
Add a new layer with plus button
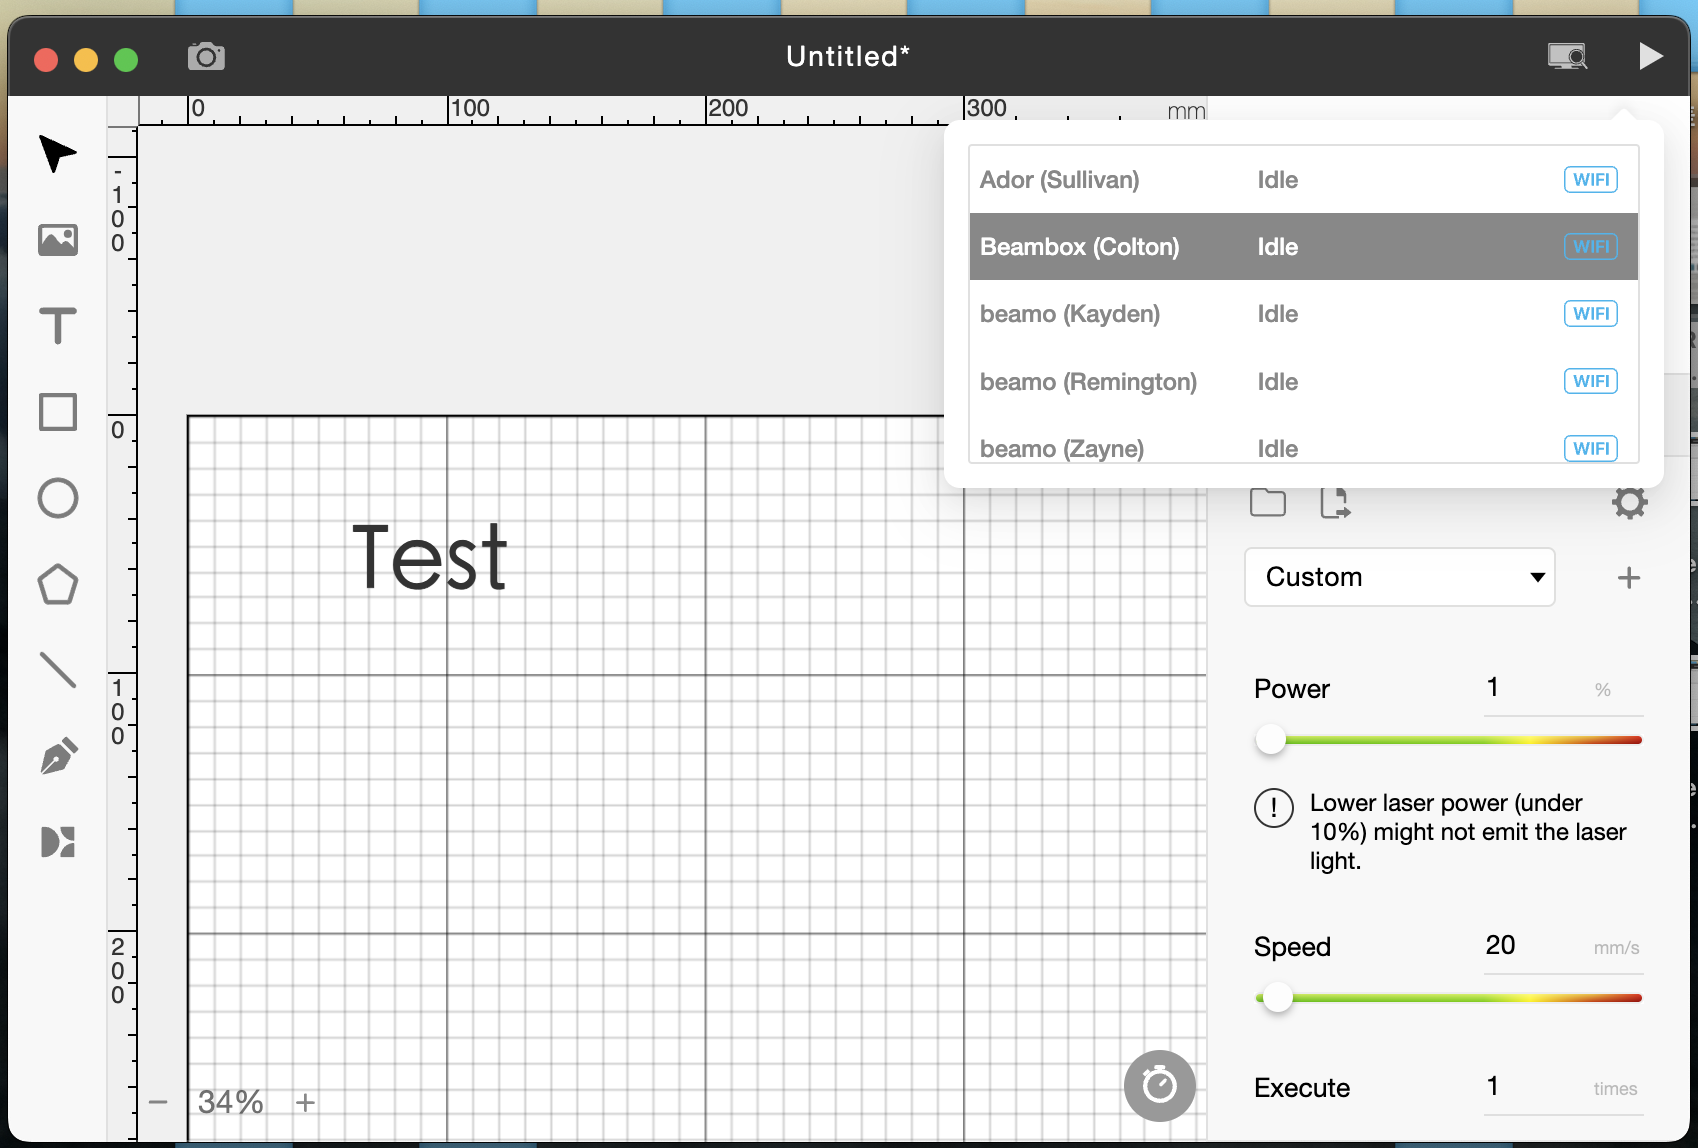1629,577
